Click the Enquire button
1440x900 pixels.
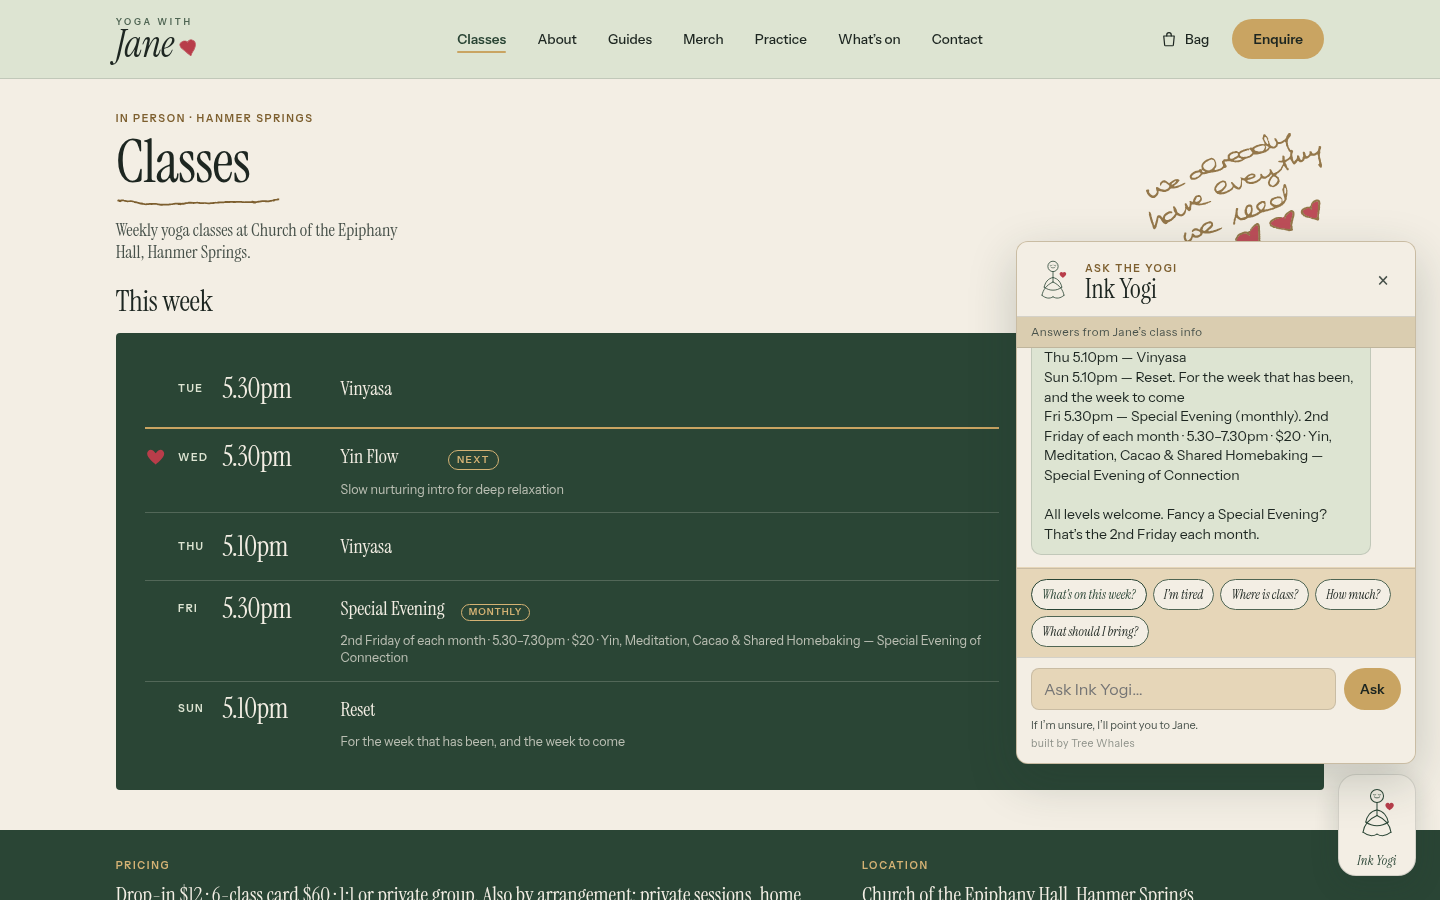[x=1278, y=39]
